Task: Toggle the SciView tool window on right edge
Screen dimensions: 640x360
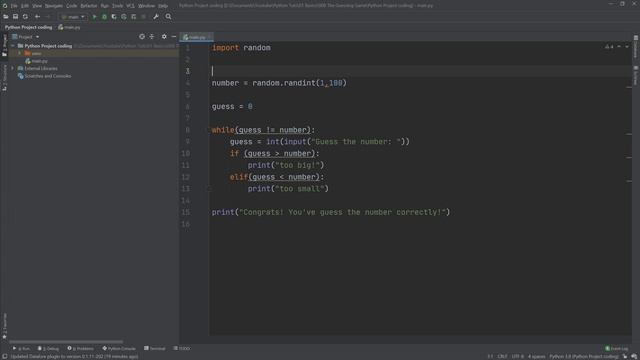Action: pos(636,76)
